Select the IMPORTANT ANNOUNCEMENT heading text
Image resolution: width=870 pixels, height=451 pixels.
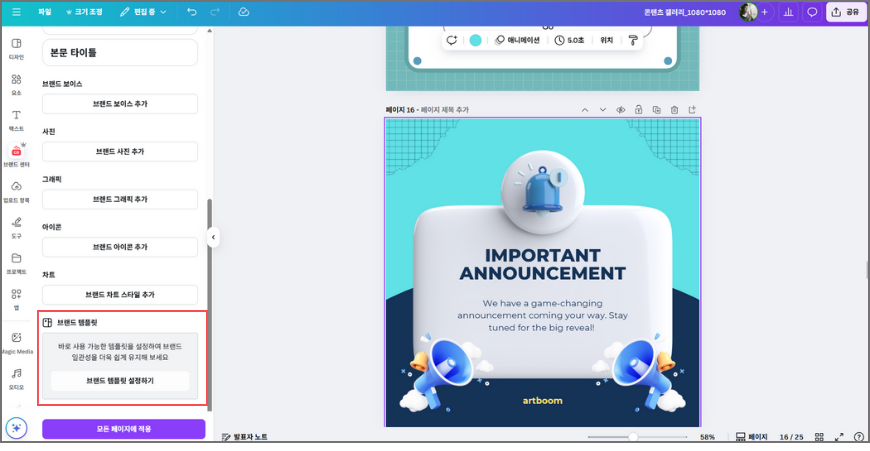(542, 264)
